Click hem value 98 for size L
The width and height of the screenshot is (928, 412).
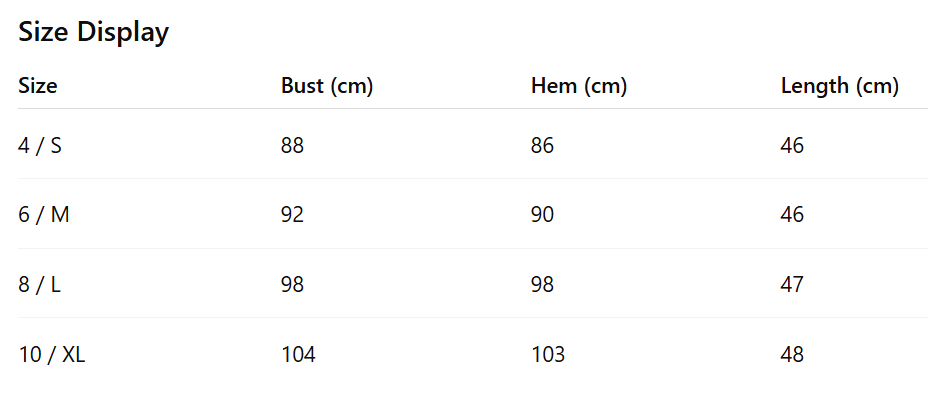pyautogui.click(x=542, y=284)
